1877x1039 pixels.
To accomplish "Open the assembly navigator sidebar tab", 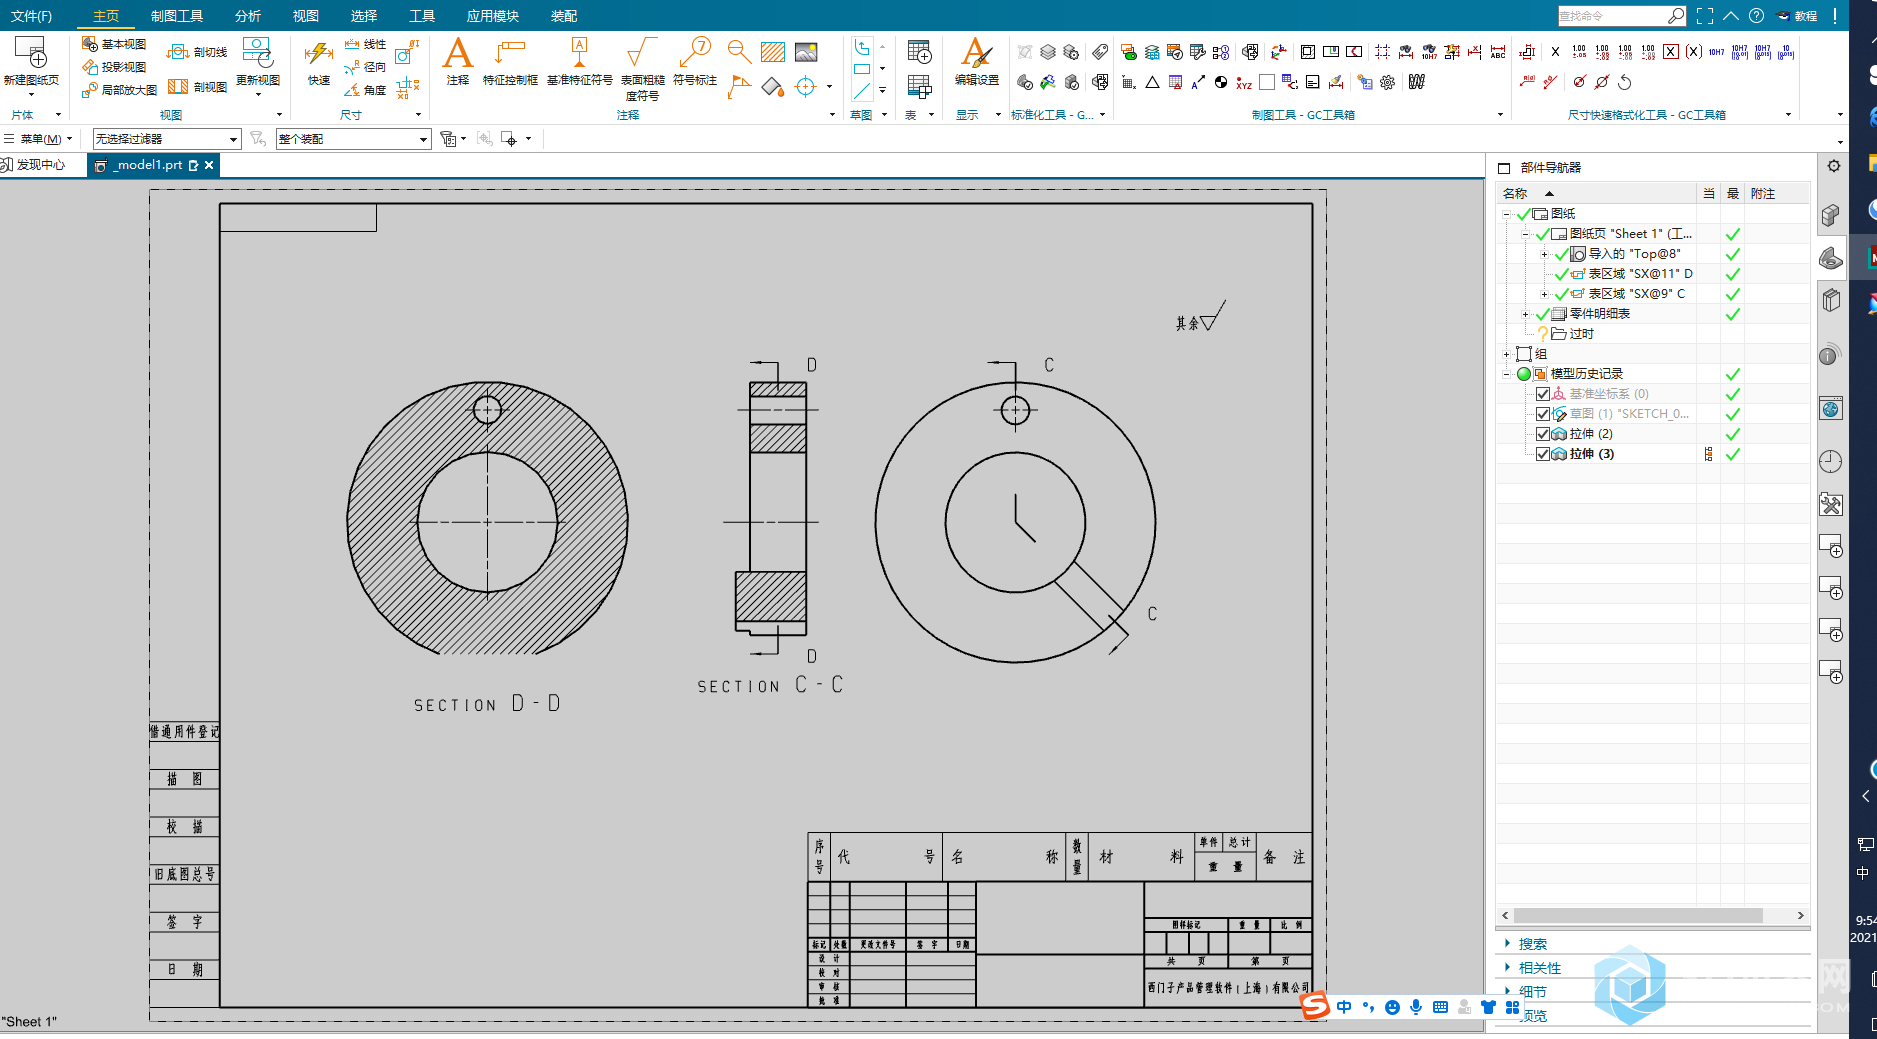I will click(x=1831, y=214).
